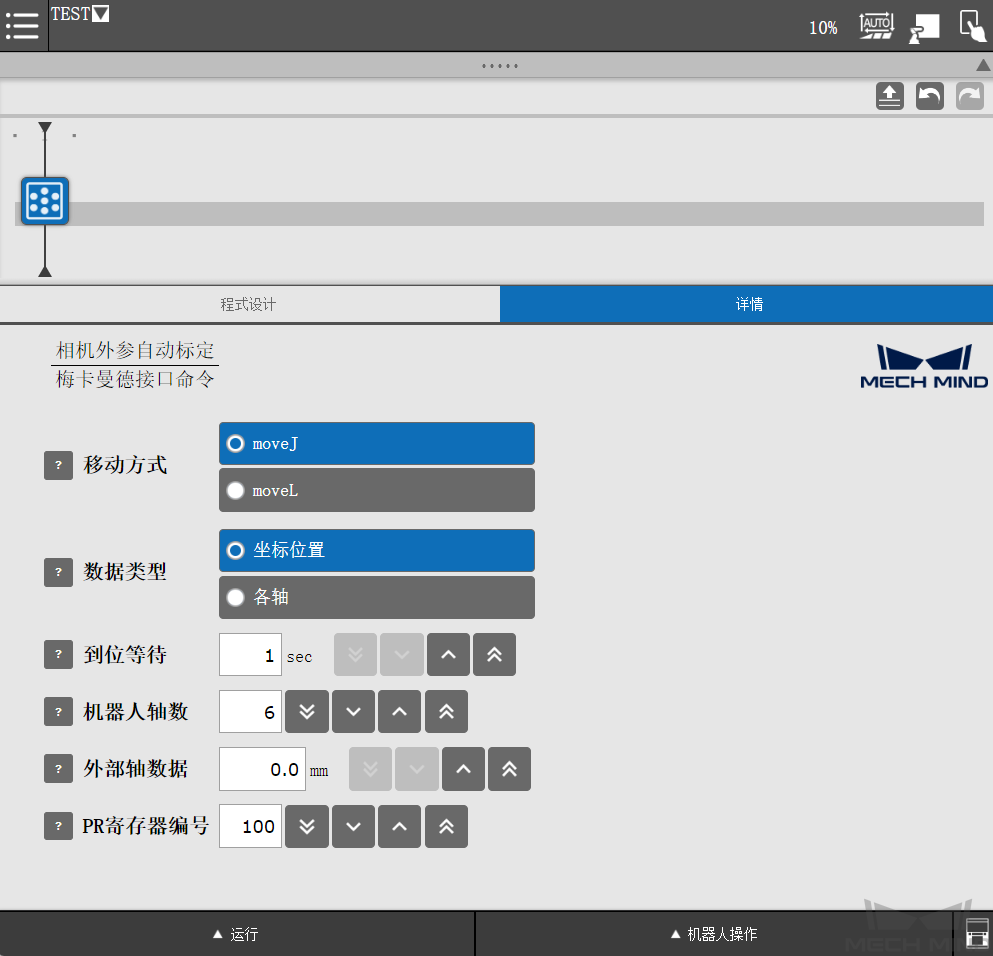Click the Mech-Mind logo
Viewport: 993px width, 956px height.
[922, 366]
